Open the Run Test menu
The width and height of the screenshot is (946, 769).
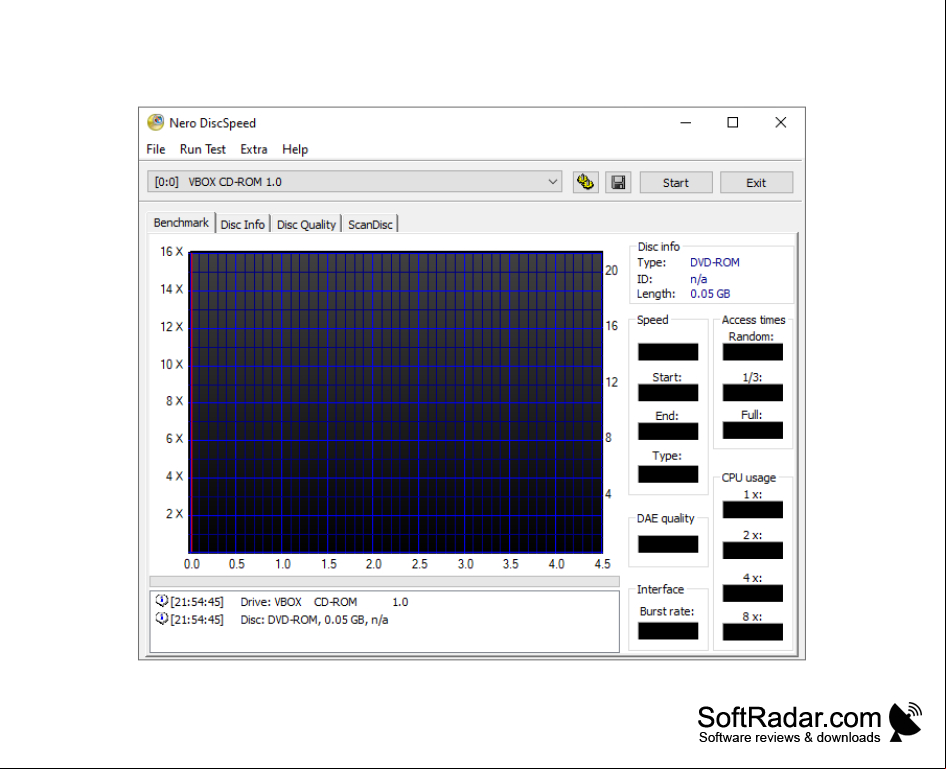pyautogui.click(x=203, y=149)
